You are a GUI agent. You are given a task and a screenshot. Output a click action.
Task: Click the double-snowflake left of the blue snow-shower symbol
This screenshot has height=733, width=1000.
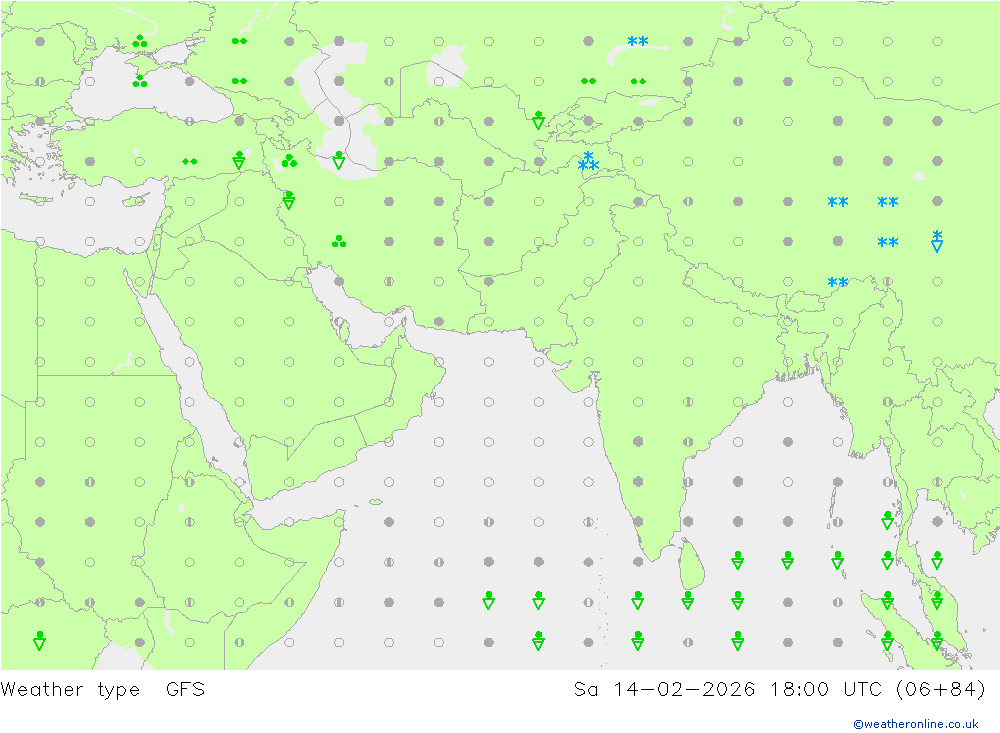(x=887, y=242)
